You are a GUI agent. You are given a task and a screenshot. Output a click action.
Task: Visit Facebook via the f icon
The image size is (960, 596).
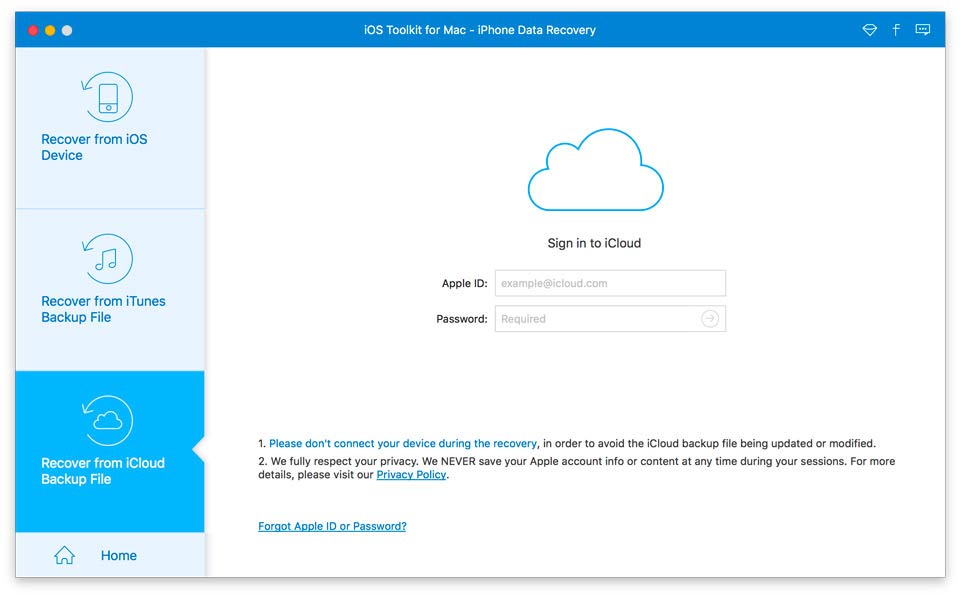[x=896, y=29]
